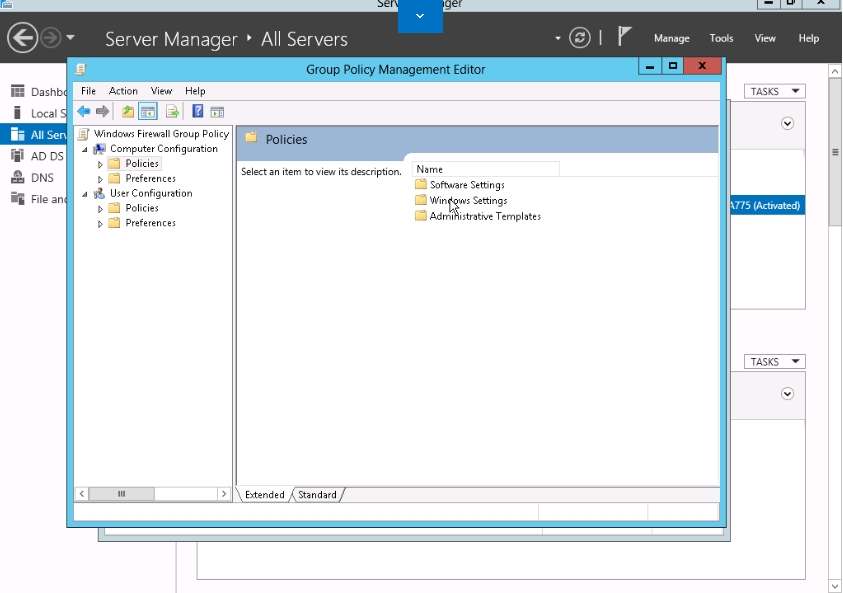Open the upper TASKS dropdown
The height and width of the screenshot is (593, 843).
point(775,91)
